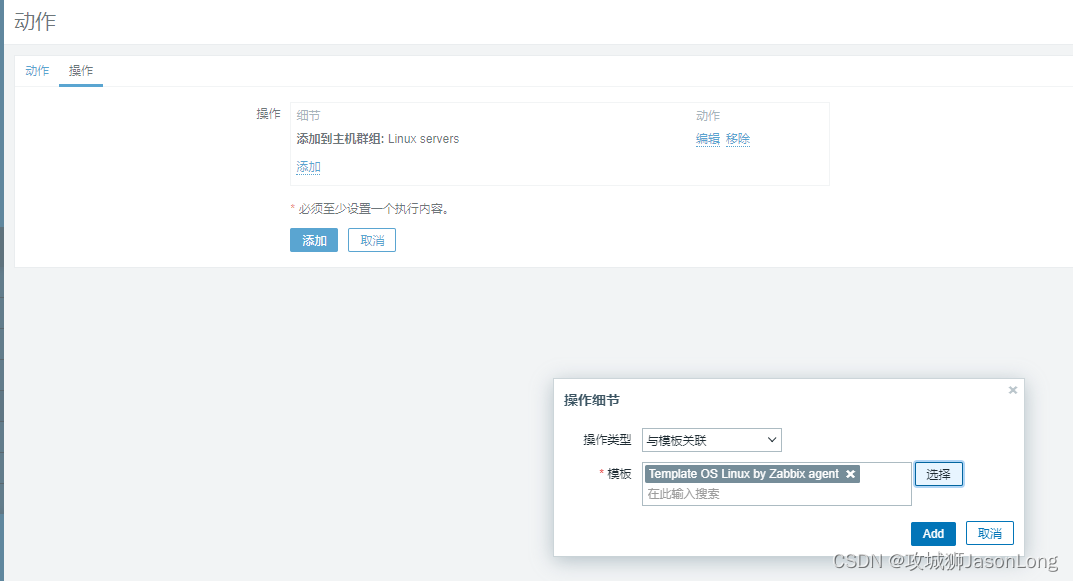The image size is (1073, 581).
Task: Click the 编辑 link for Linux servers operation
Action: pyautogui.click(x=708, y=139)
